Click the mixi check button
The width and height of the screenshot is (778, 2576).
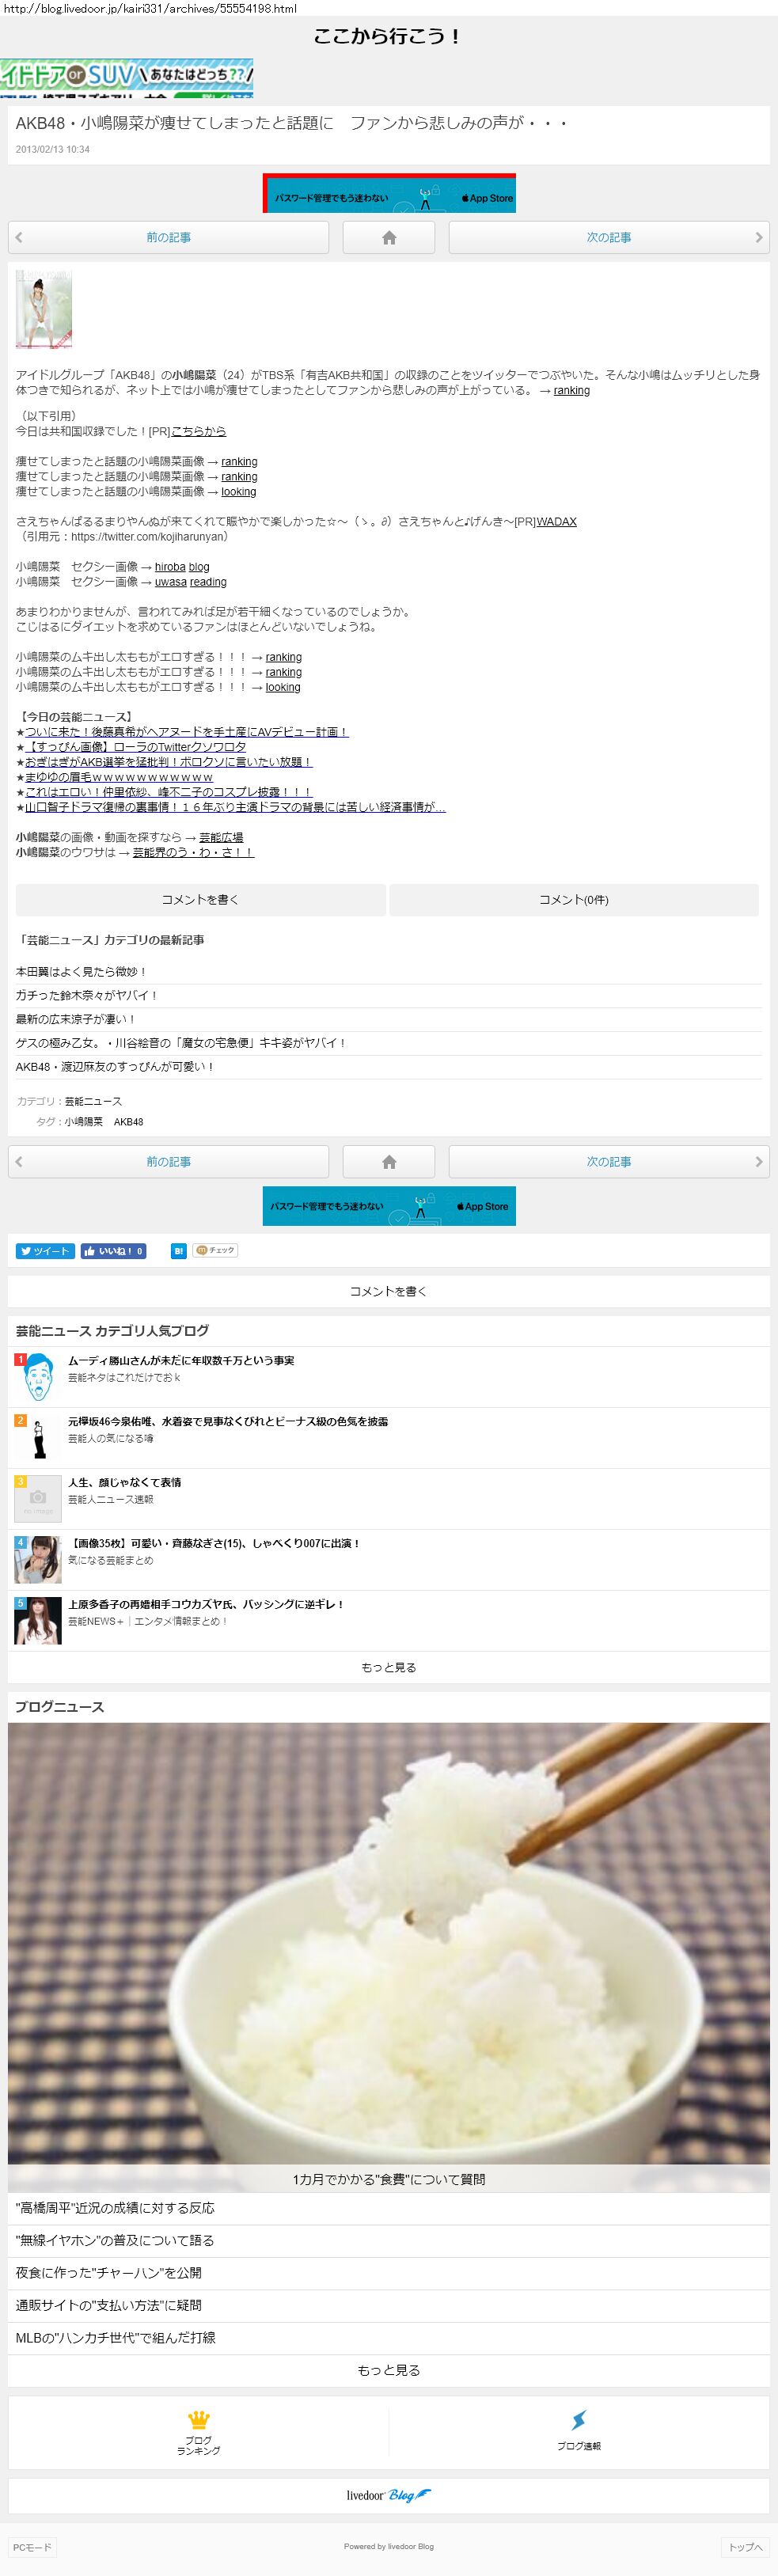pos(215,1250)
